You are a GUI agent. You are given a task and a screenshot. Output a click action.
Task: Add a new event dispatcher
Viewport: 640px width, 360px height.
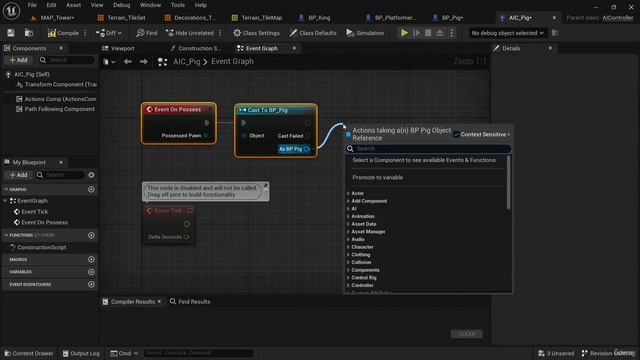[91, 284]
